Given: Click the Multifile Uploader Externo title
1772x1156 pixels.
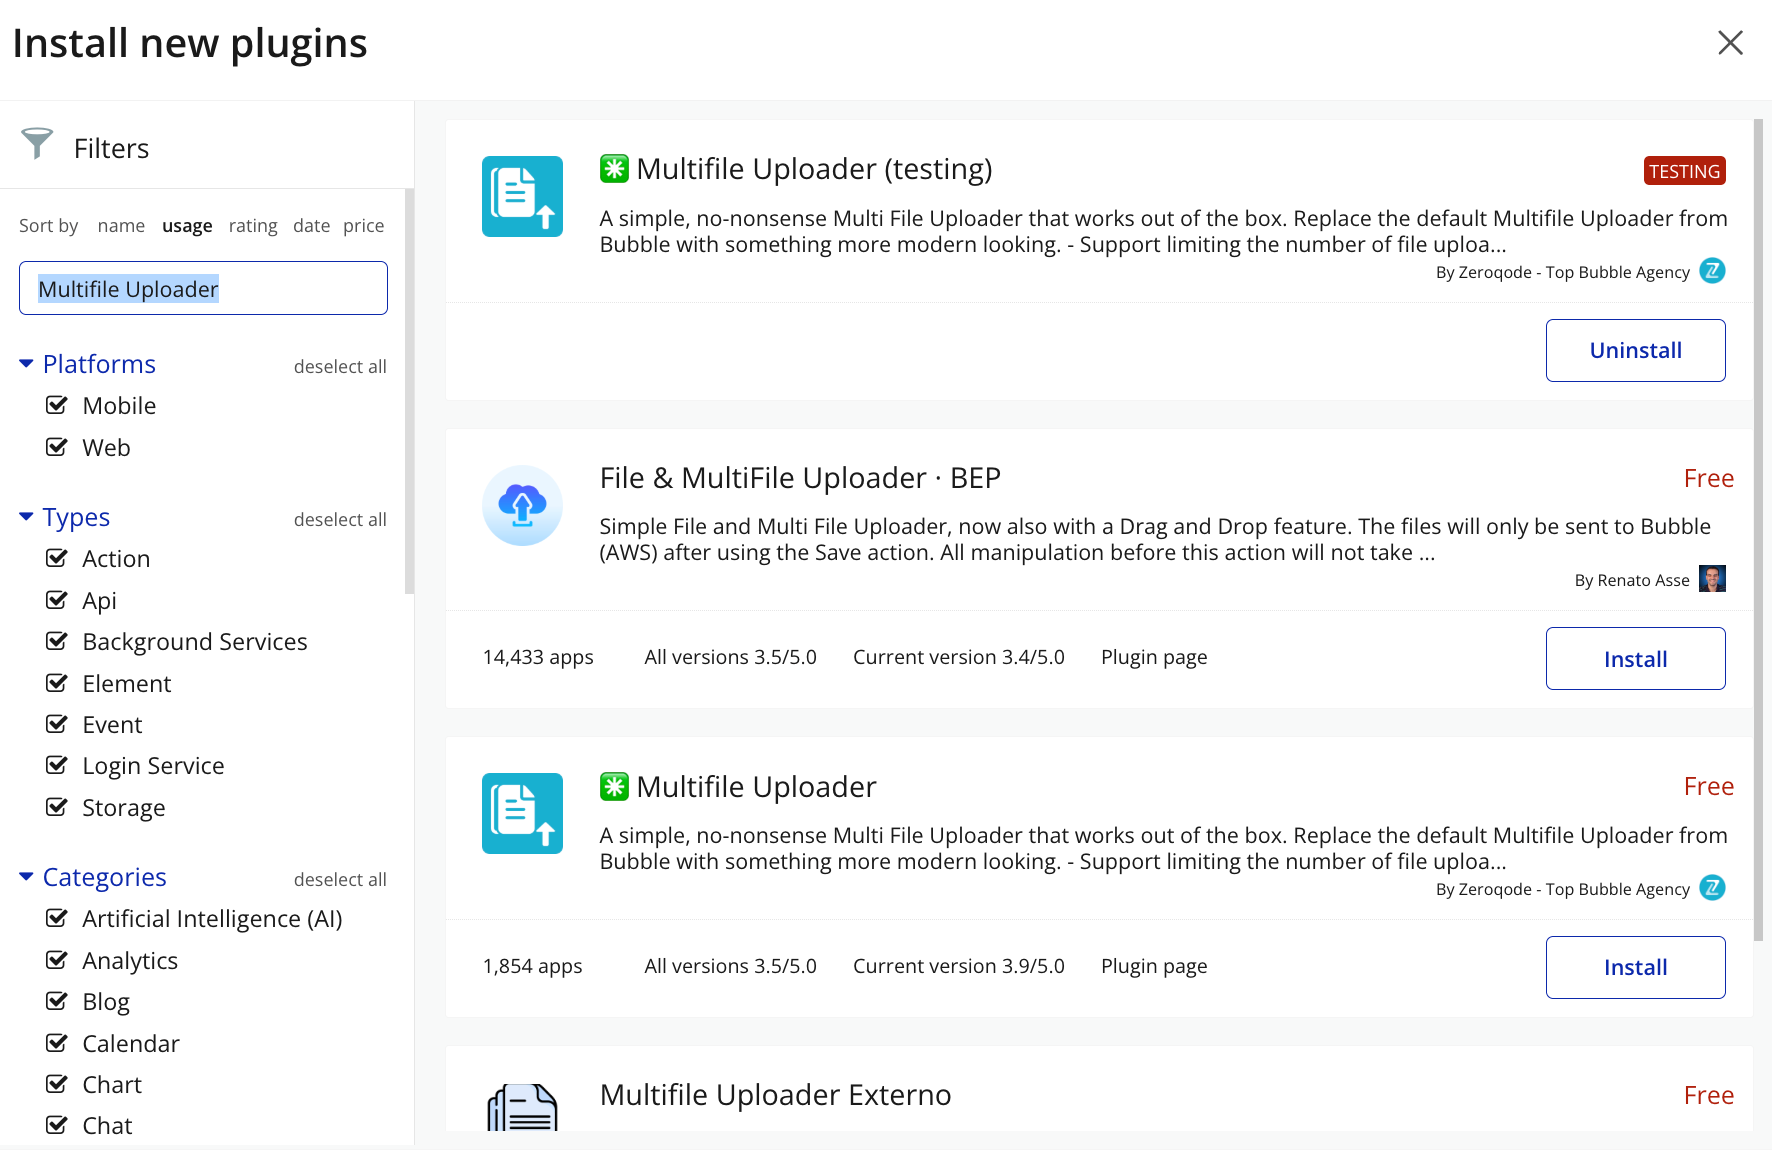Looking at the screenshot, I should pyautogui.click(x=775, y=1095).
